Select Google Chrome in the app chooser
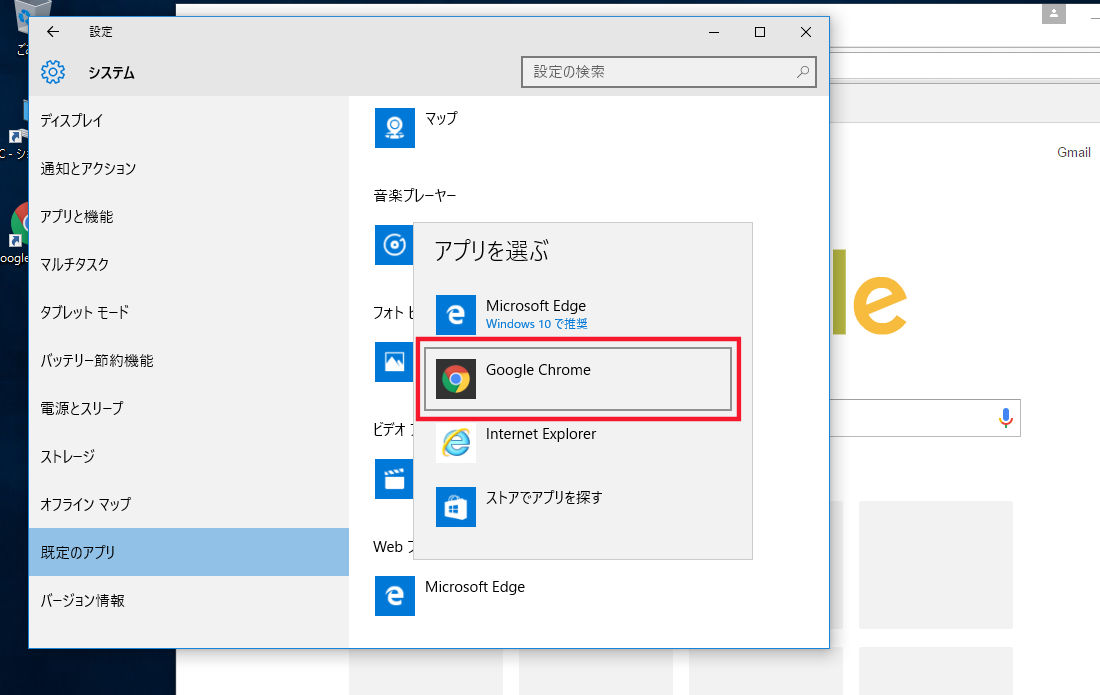 578,379
